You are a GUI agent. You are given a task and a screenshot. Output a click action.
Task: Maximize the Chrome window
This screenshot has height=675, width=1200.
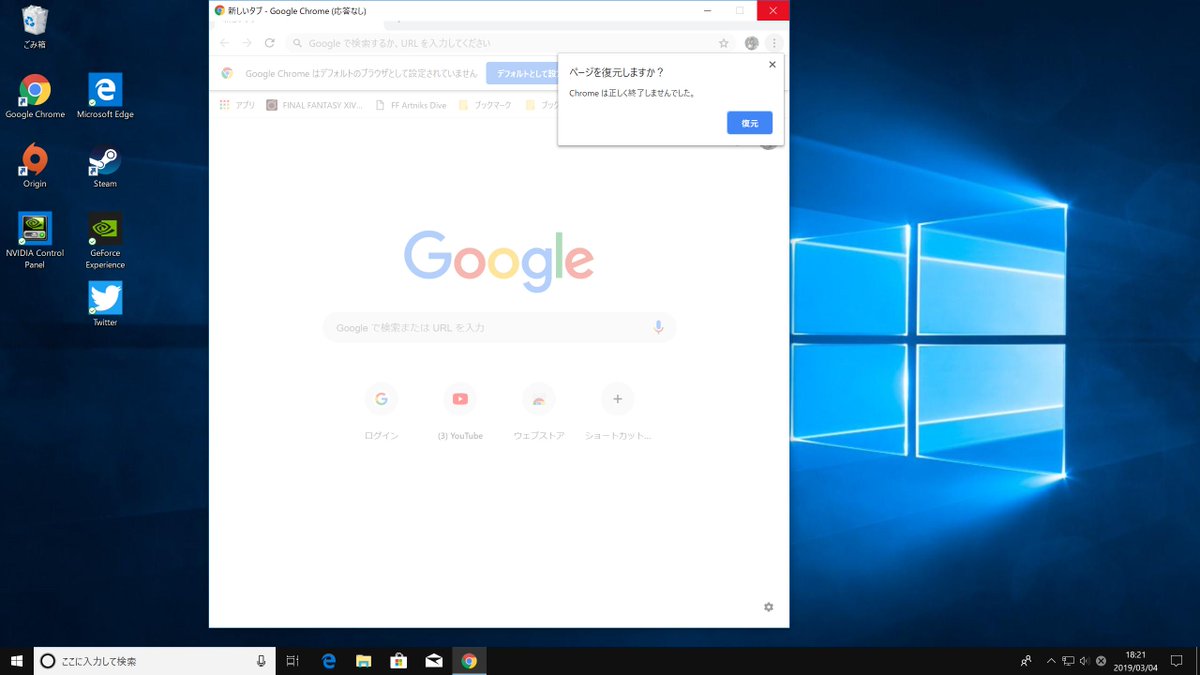point(740,10)
